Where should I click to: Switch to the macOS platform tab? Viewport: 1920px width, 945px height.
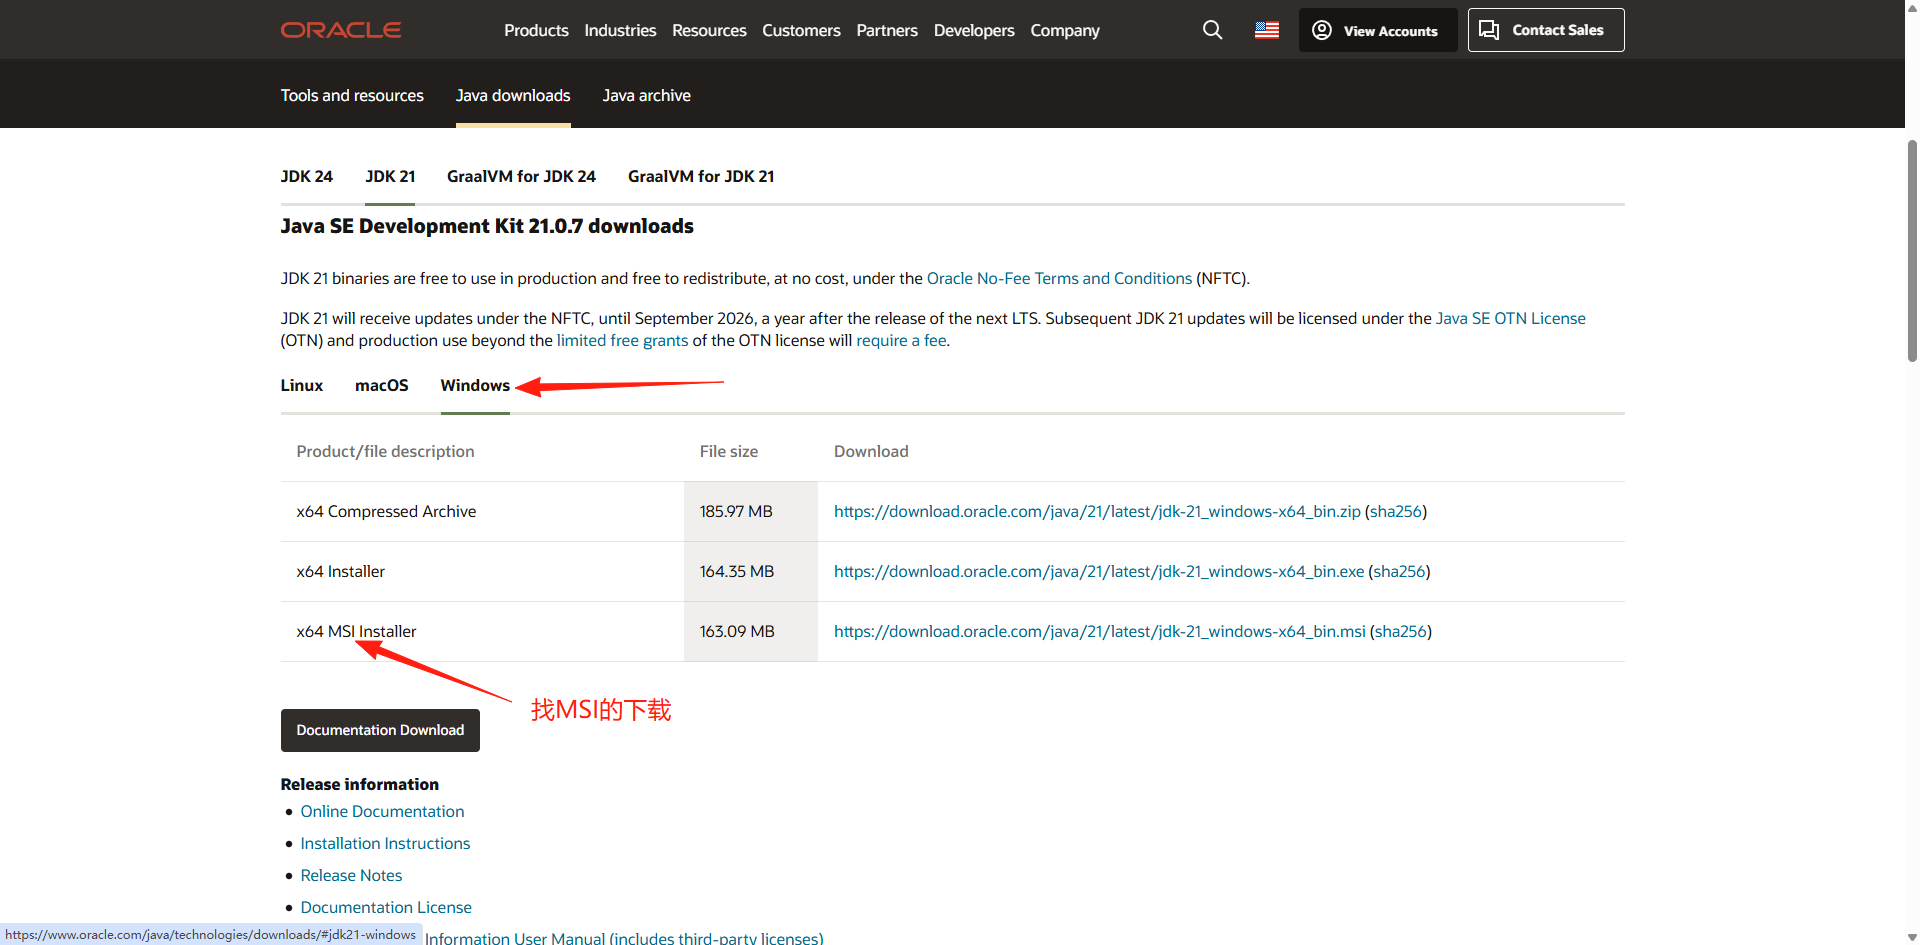coord(381,385)
